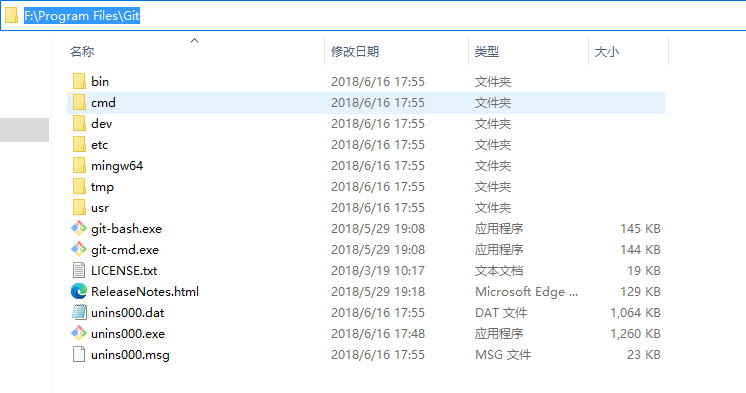Click the LICENSE.txt document icon
The height and width of the screenshot is (393, 746).
[79, 270]
